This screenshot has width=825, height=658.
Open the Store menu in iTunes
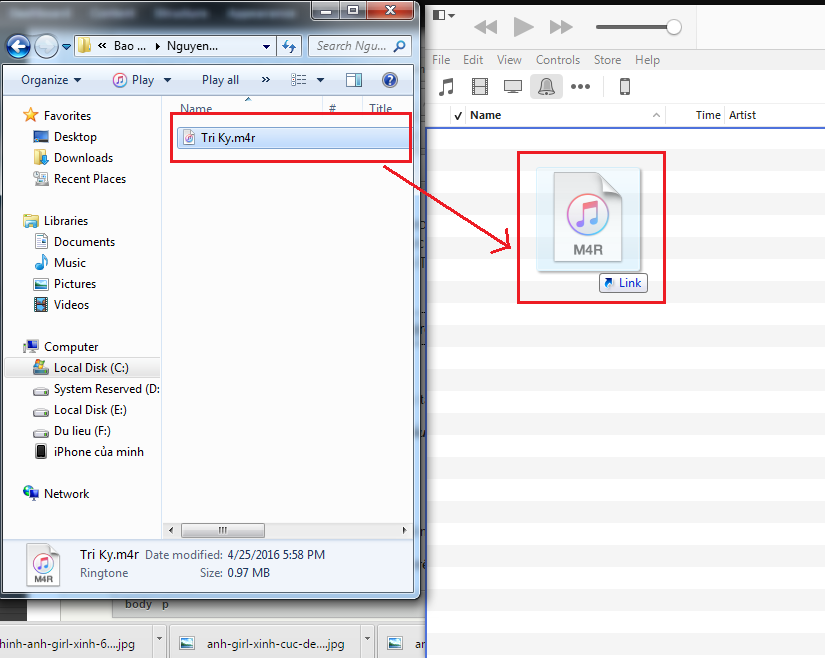pos(607,60)
